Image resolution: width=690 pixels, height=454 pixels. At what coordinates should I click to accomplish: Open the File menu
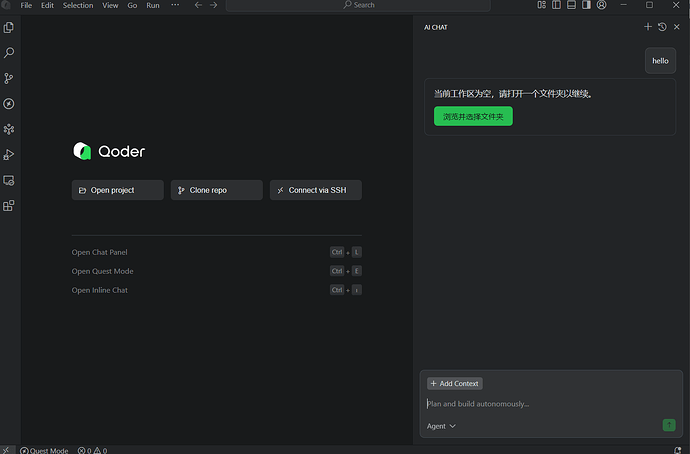26,5
